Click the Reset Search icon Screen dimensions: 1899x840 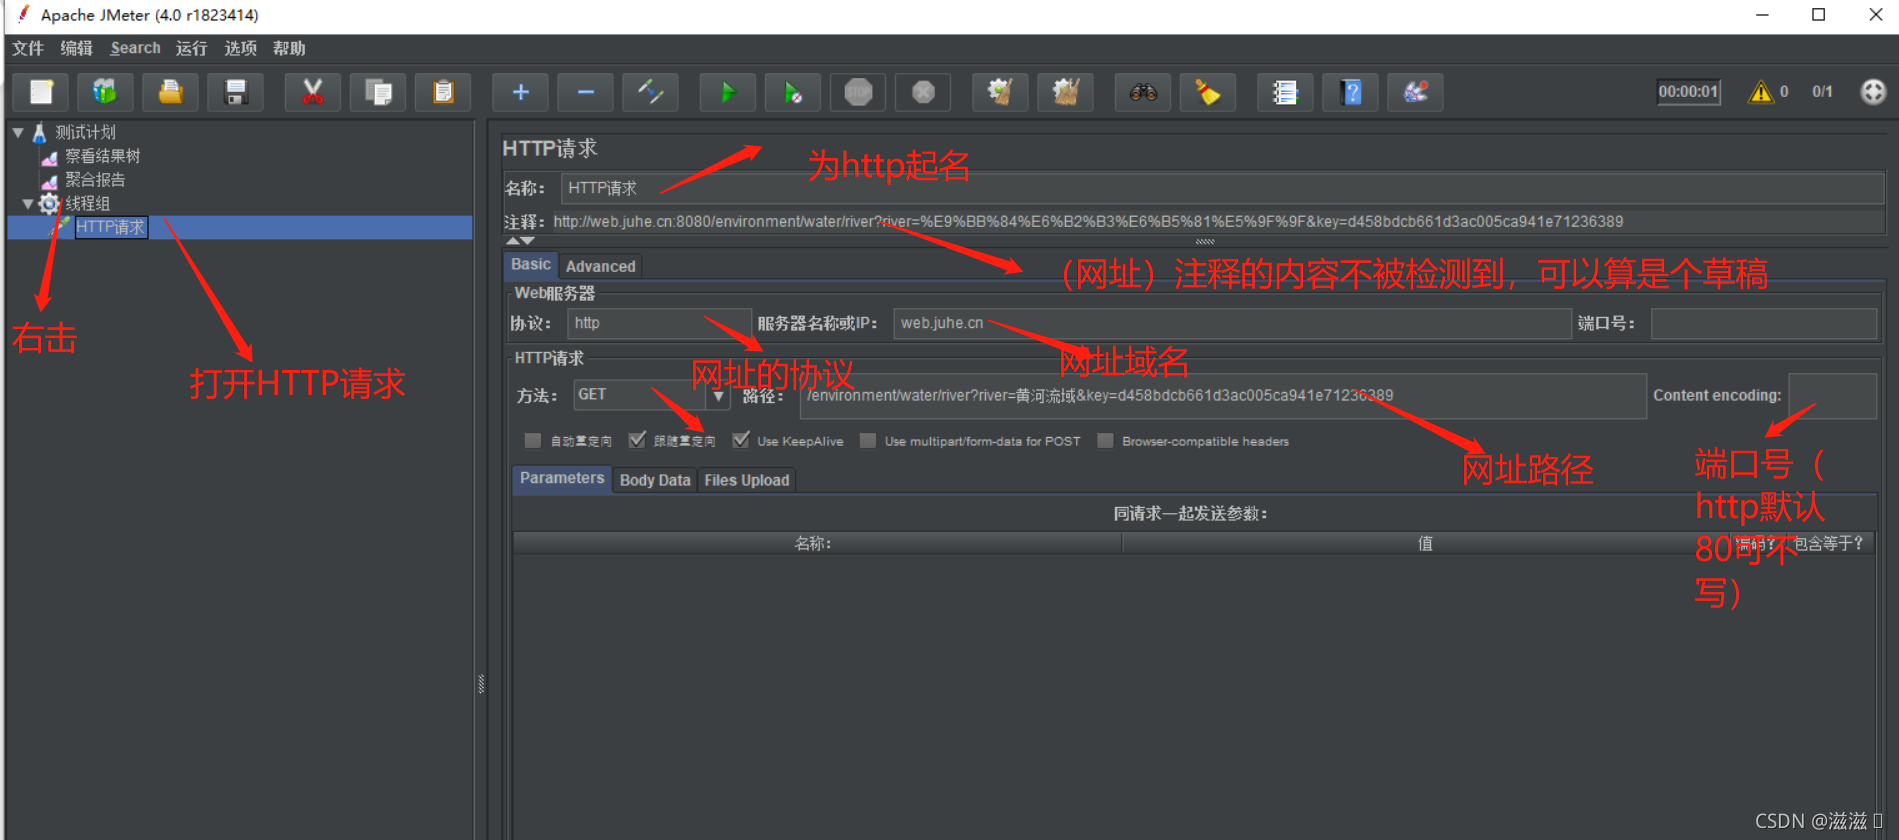(x=1208, y=92)
